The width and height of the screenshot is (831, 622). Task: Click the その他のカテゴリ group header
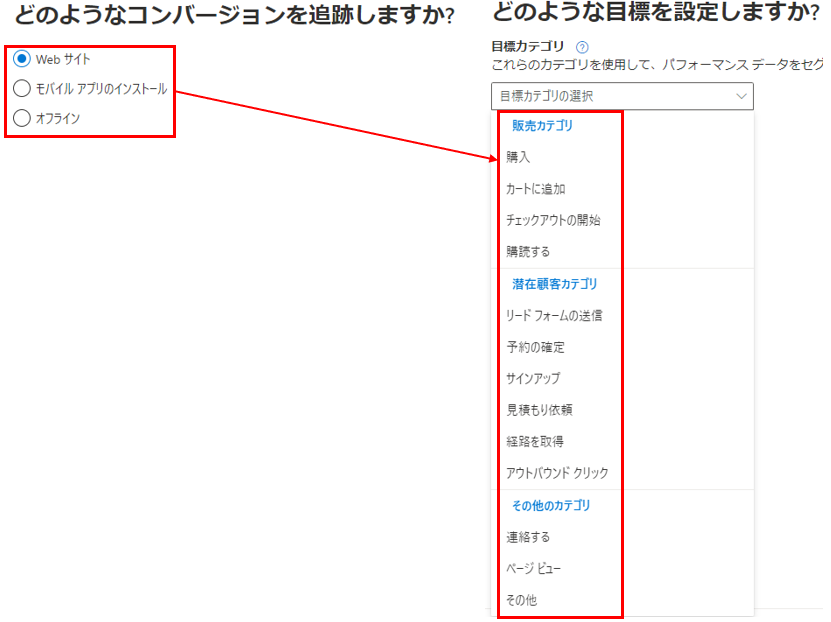[551, 506]
